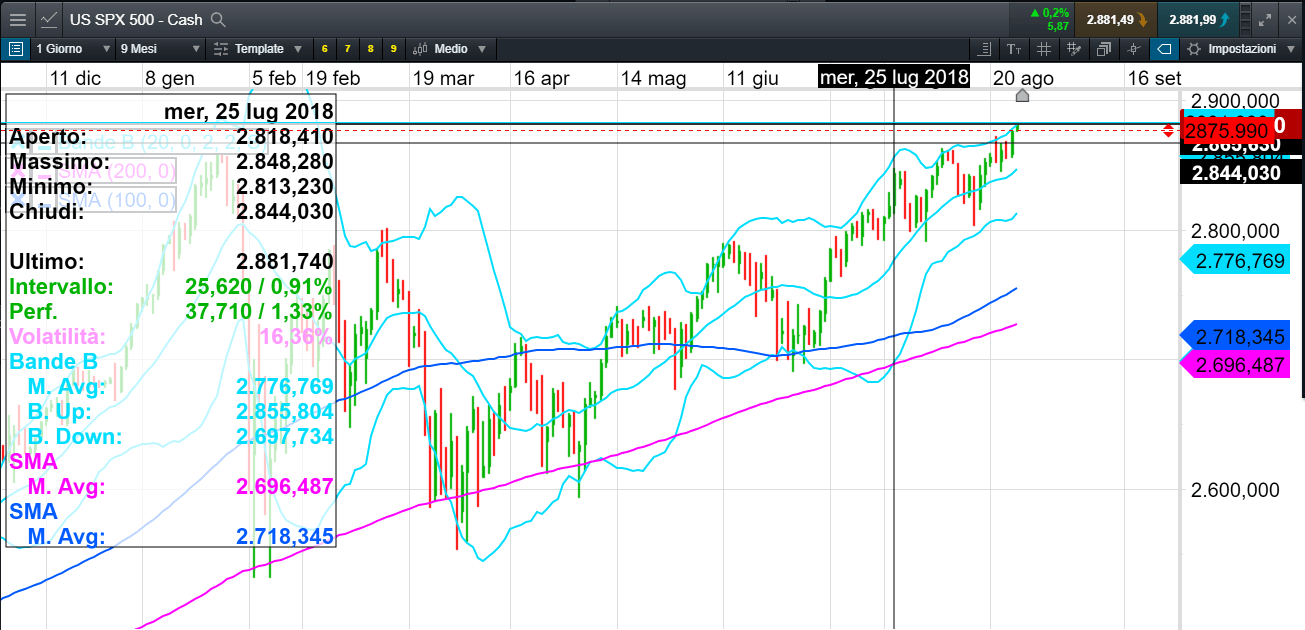Click the Massimo value 2.848,280
This screenshot has width=1305, height=630.
(285, 162)
